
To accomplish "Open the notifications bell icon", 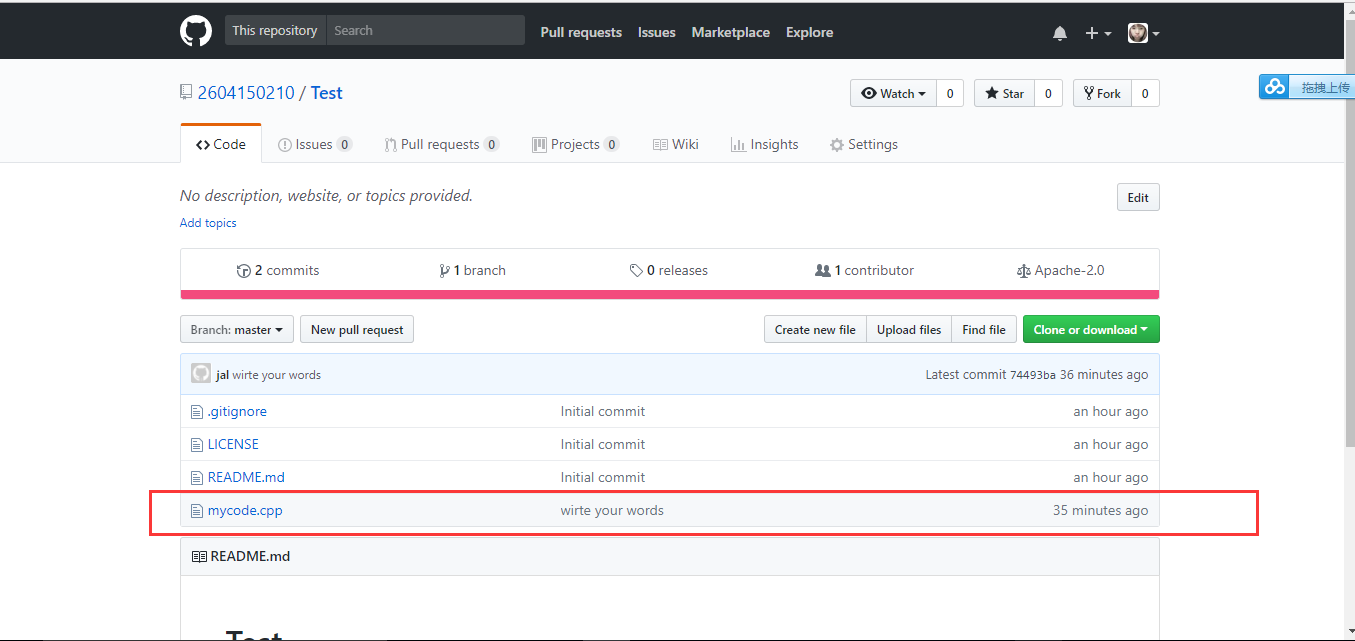I will [x=1060, y=33].
